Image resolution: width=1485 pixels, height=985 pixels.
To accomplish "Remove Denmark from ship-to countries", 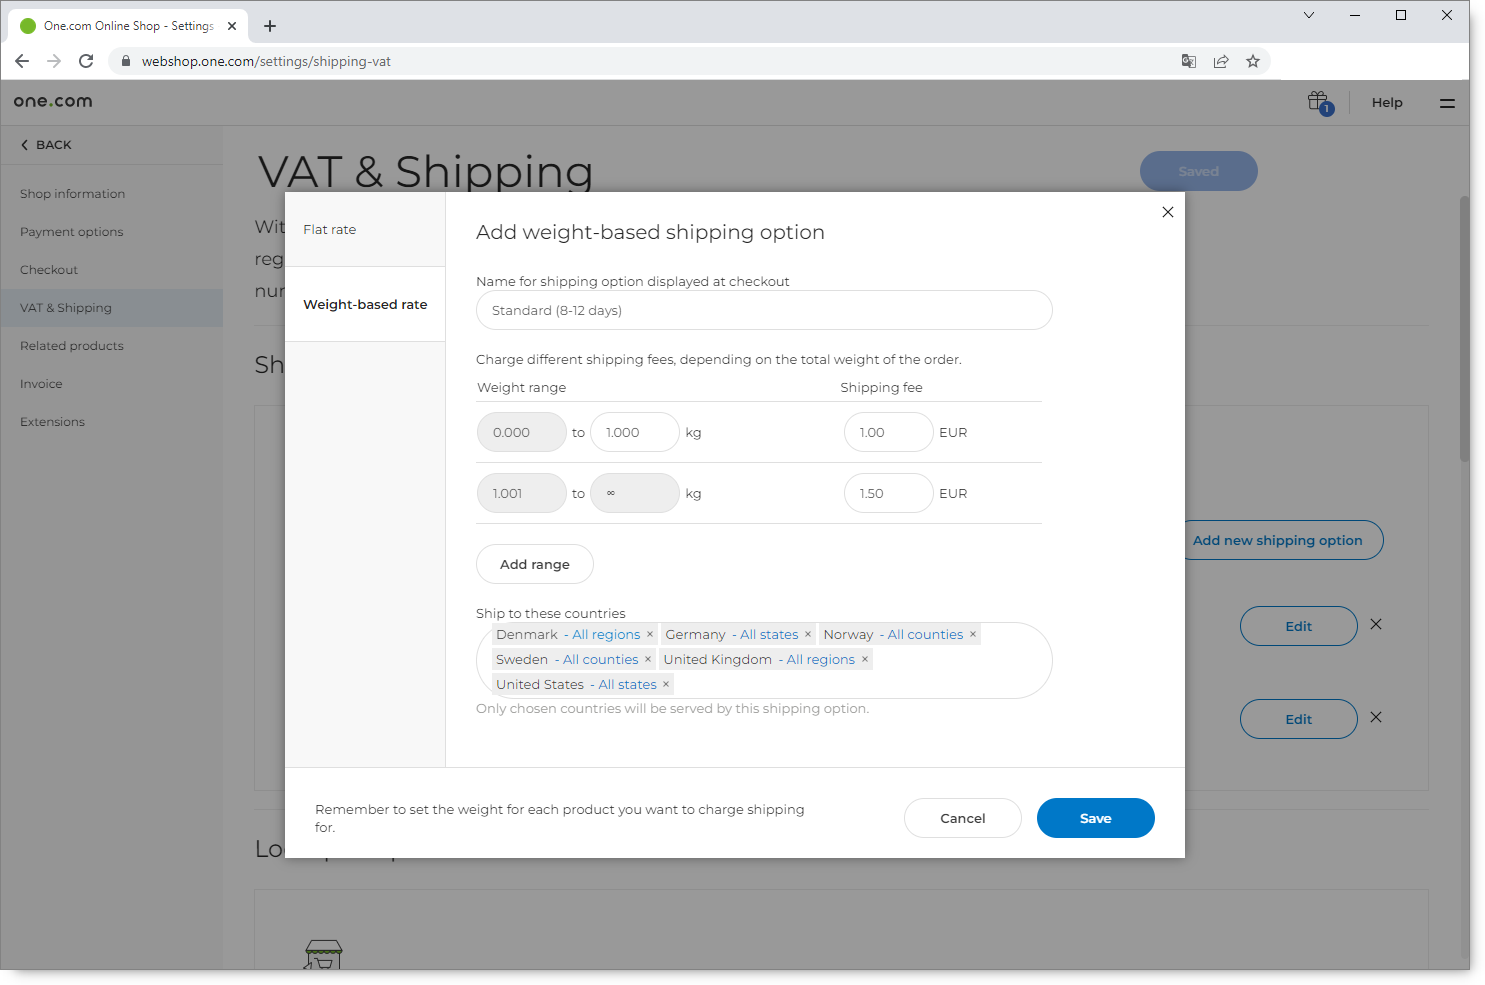I will coord(650,634).
